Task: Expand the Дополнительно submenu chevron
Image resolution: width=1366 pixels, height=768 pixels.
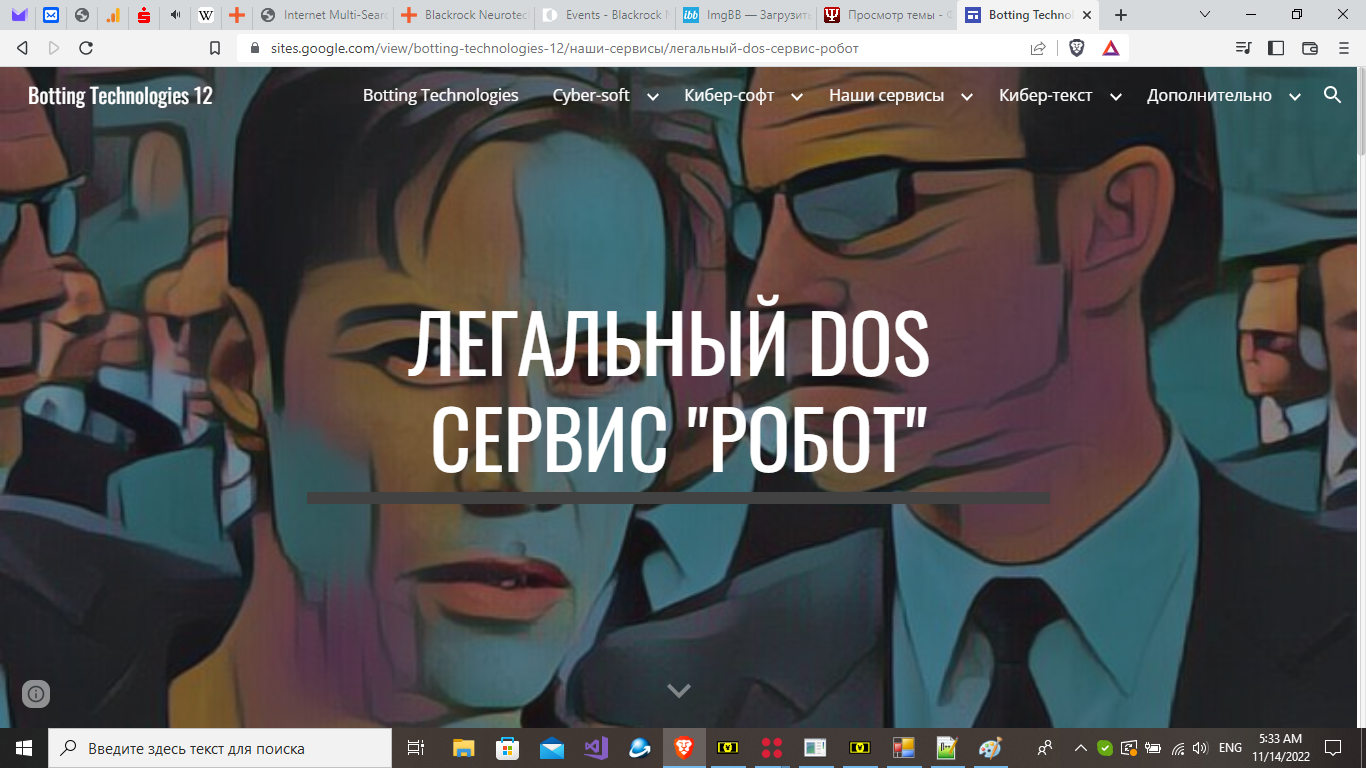Action: coord(1295,97)
